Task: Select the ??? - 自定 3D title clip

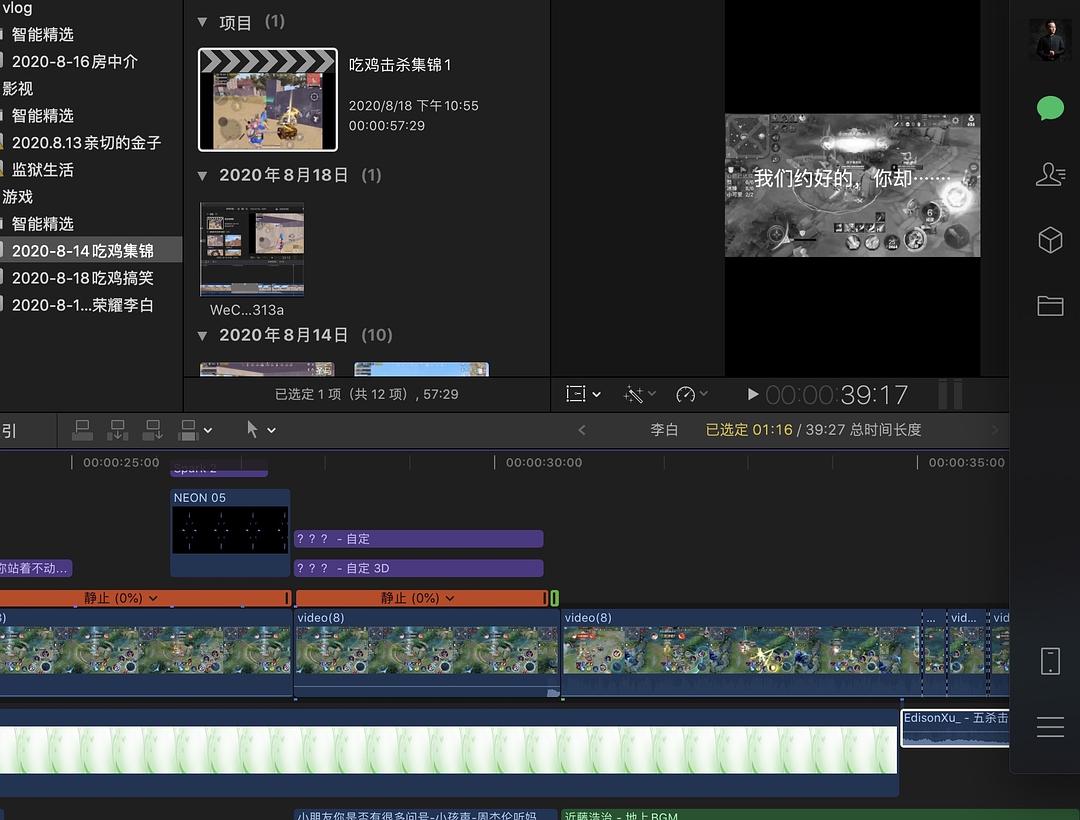Action: pos(418,568)
